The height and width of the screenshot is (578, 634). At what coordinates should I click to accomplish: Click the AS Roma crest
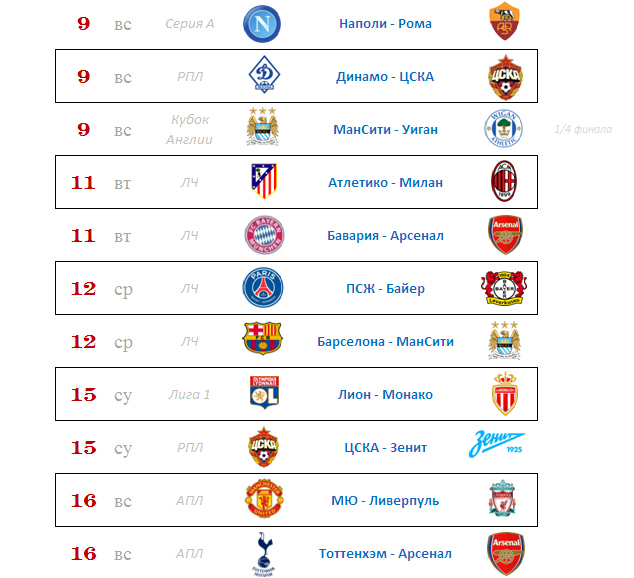click(504, 24)
